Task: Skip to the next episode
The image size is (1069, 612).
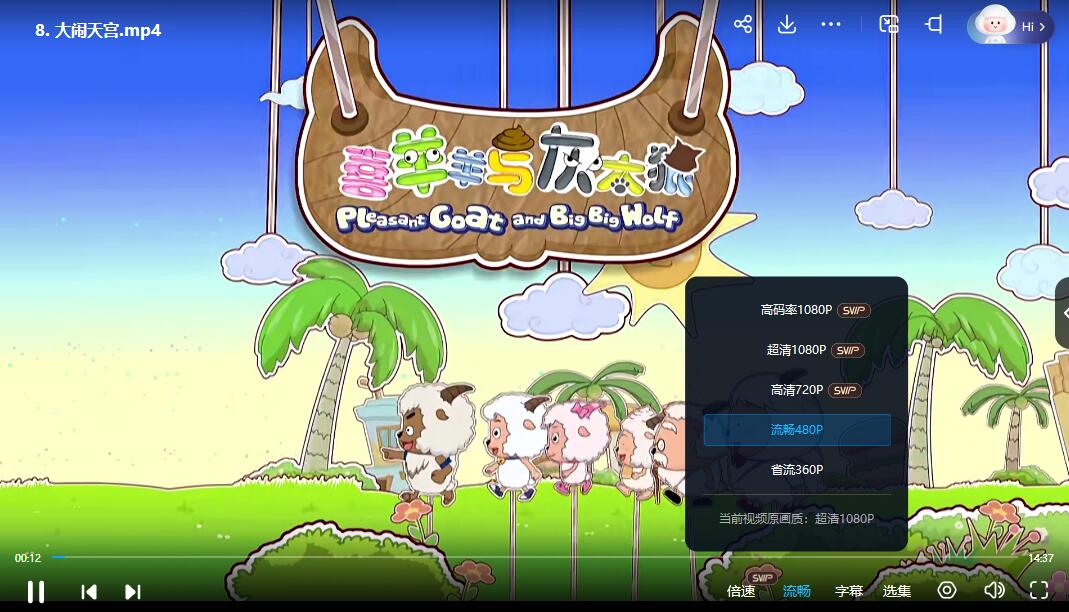Action: tap(133, 592)
